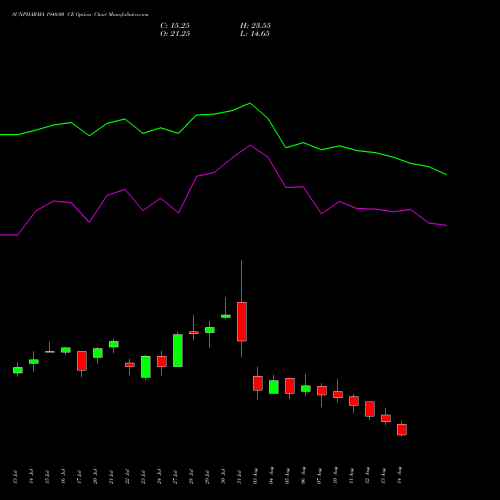Click the 20 Jul date label
This screenshot has width=500, height=500.
[95, 477]
